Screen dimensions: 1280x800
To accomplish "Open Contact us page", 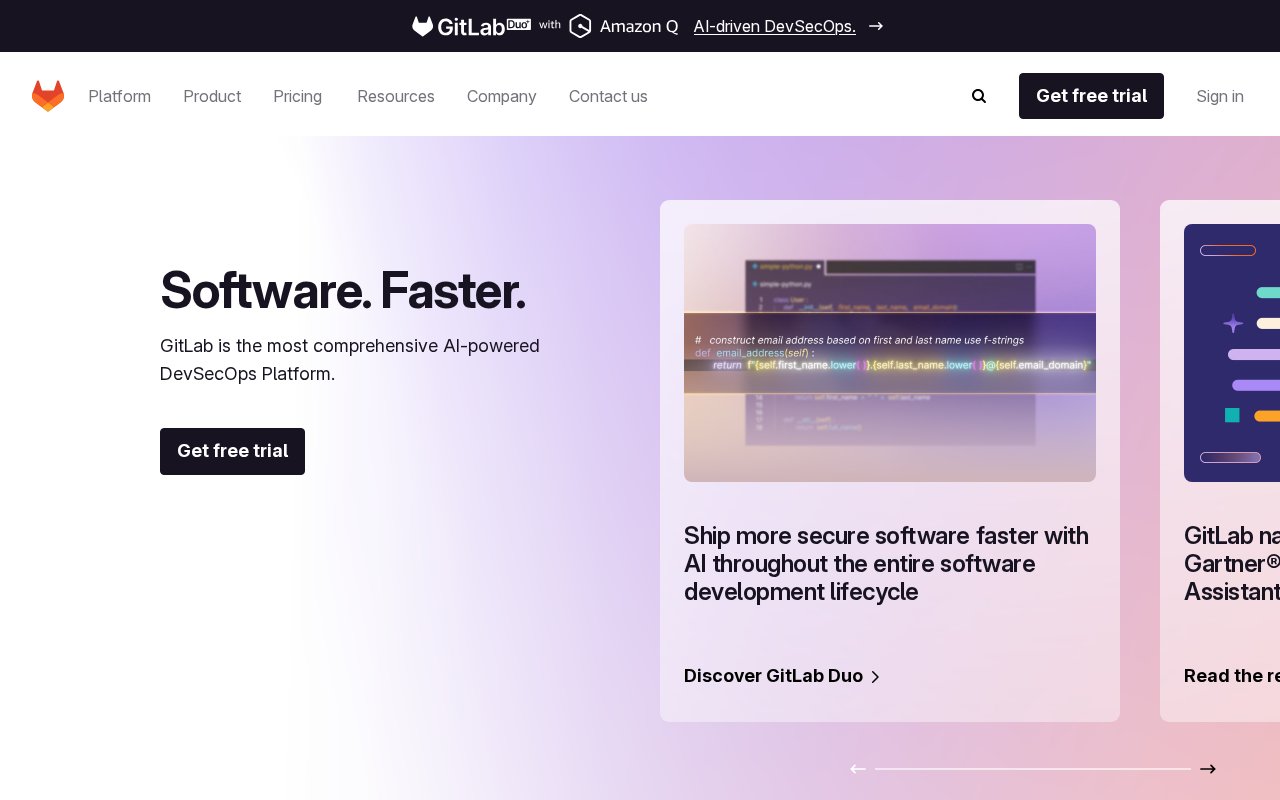I will (x=608, y=96).
